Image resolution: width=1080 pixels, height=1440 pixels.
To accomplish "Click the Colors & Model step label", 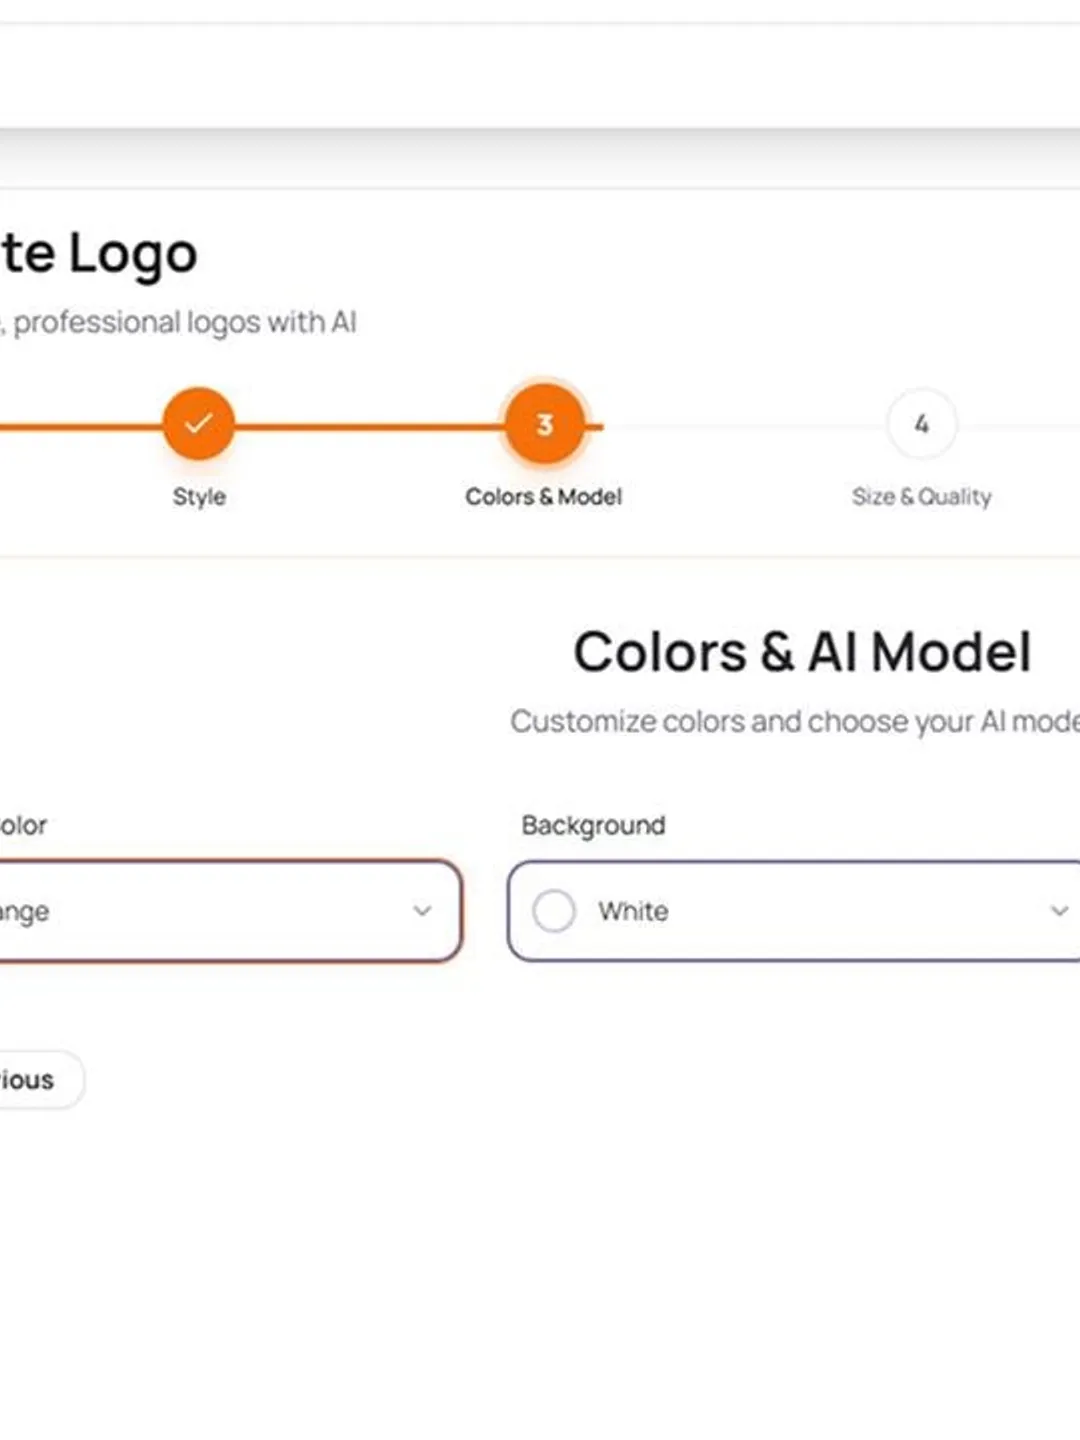I will point(543,497).
